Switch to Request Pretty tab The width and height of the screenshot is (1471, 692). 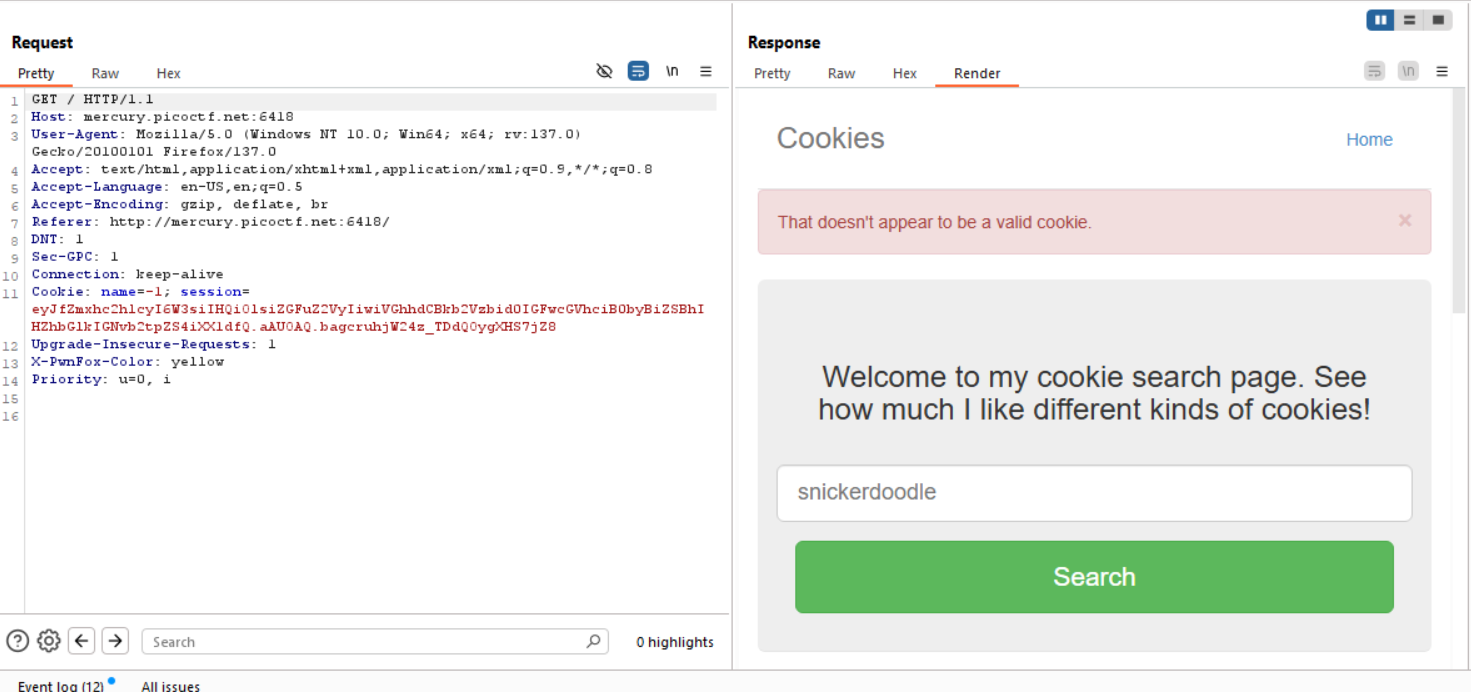click(x=36, y=73)
